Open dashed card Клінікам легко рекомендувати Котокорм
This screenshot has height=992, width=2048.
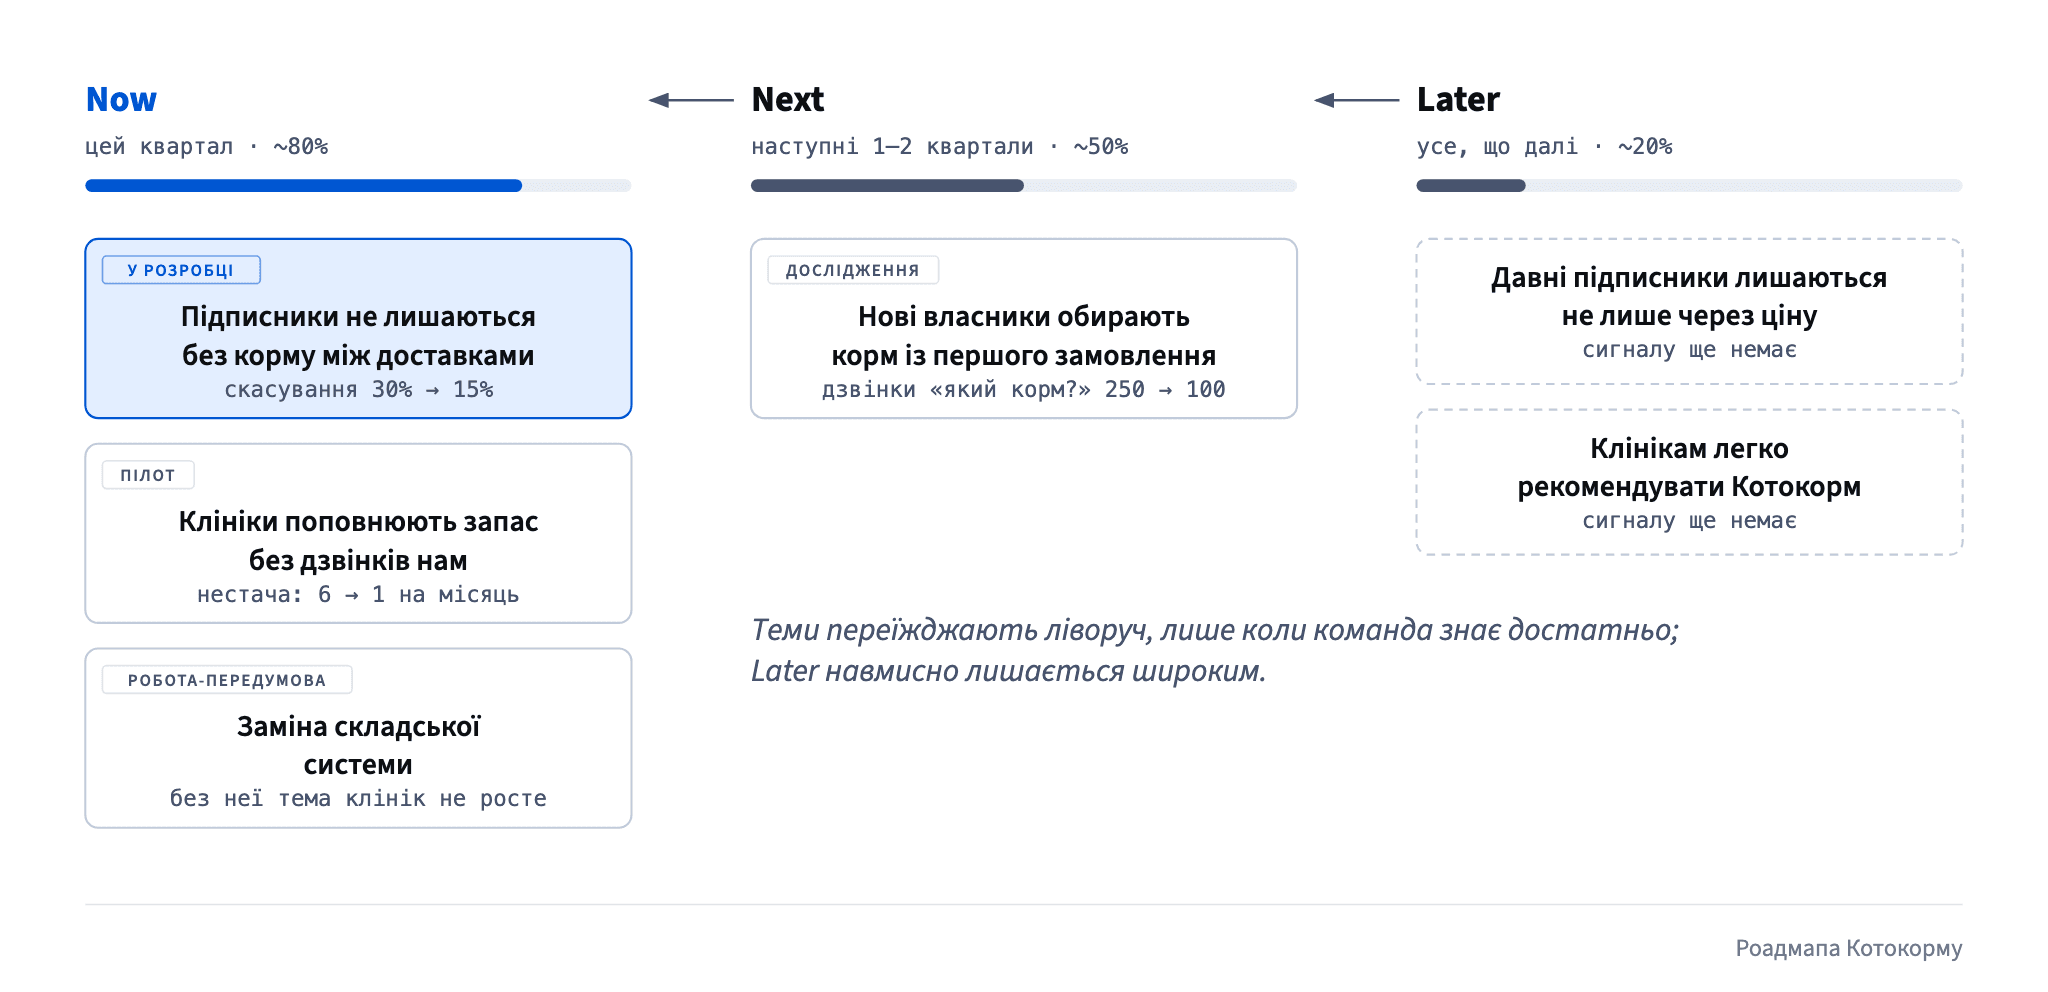tap(1689, 482)
